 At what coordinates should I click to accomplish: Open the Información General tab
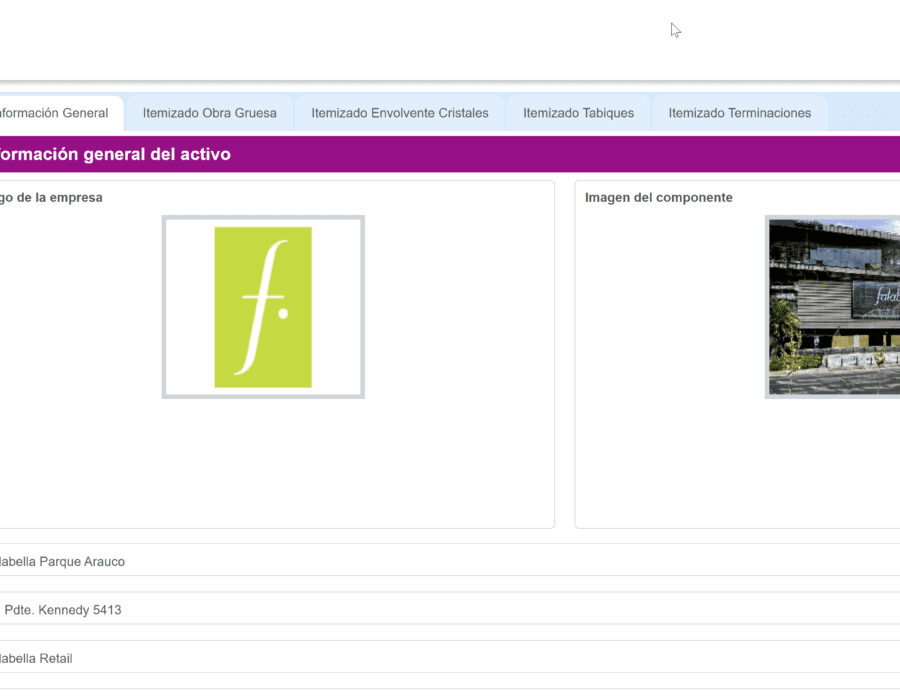click(55, 113)
